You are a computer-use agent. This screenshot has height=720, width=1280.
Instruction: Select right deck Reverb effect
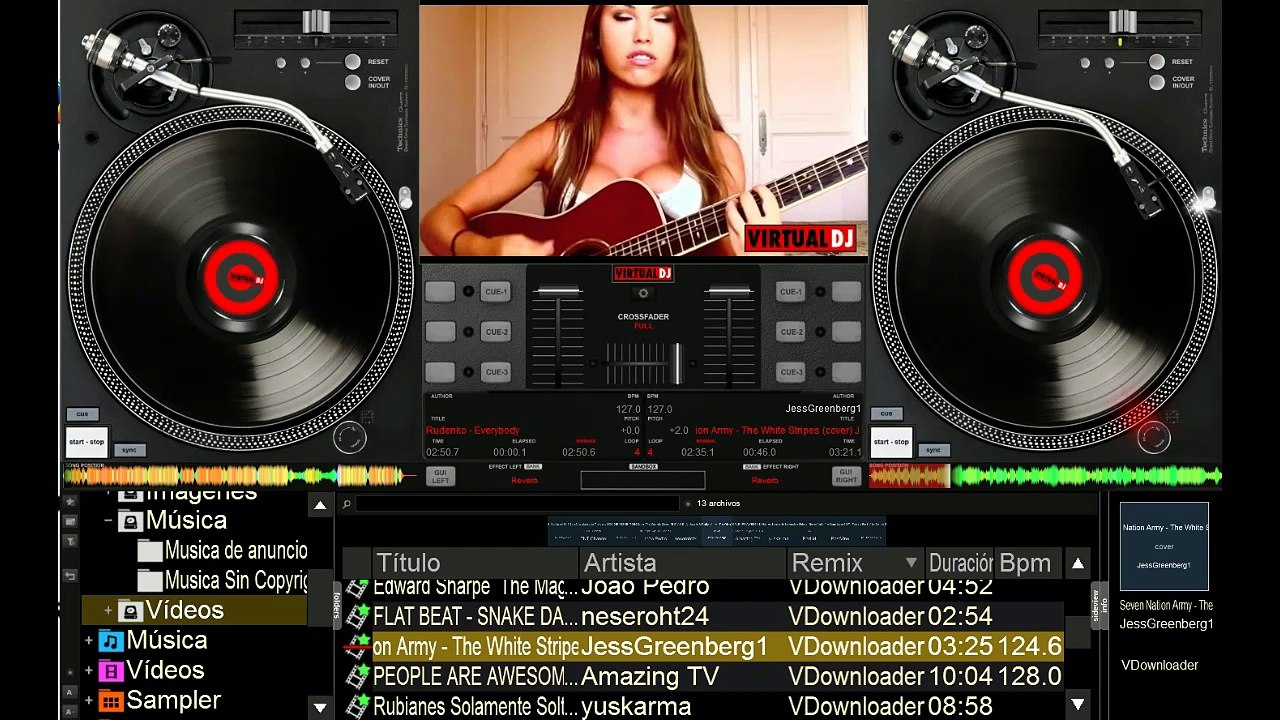[x=765, y=481]
